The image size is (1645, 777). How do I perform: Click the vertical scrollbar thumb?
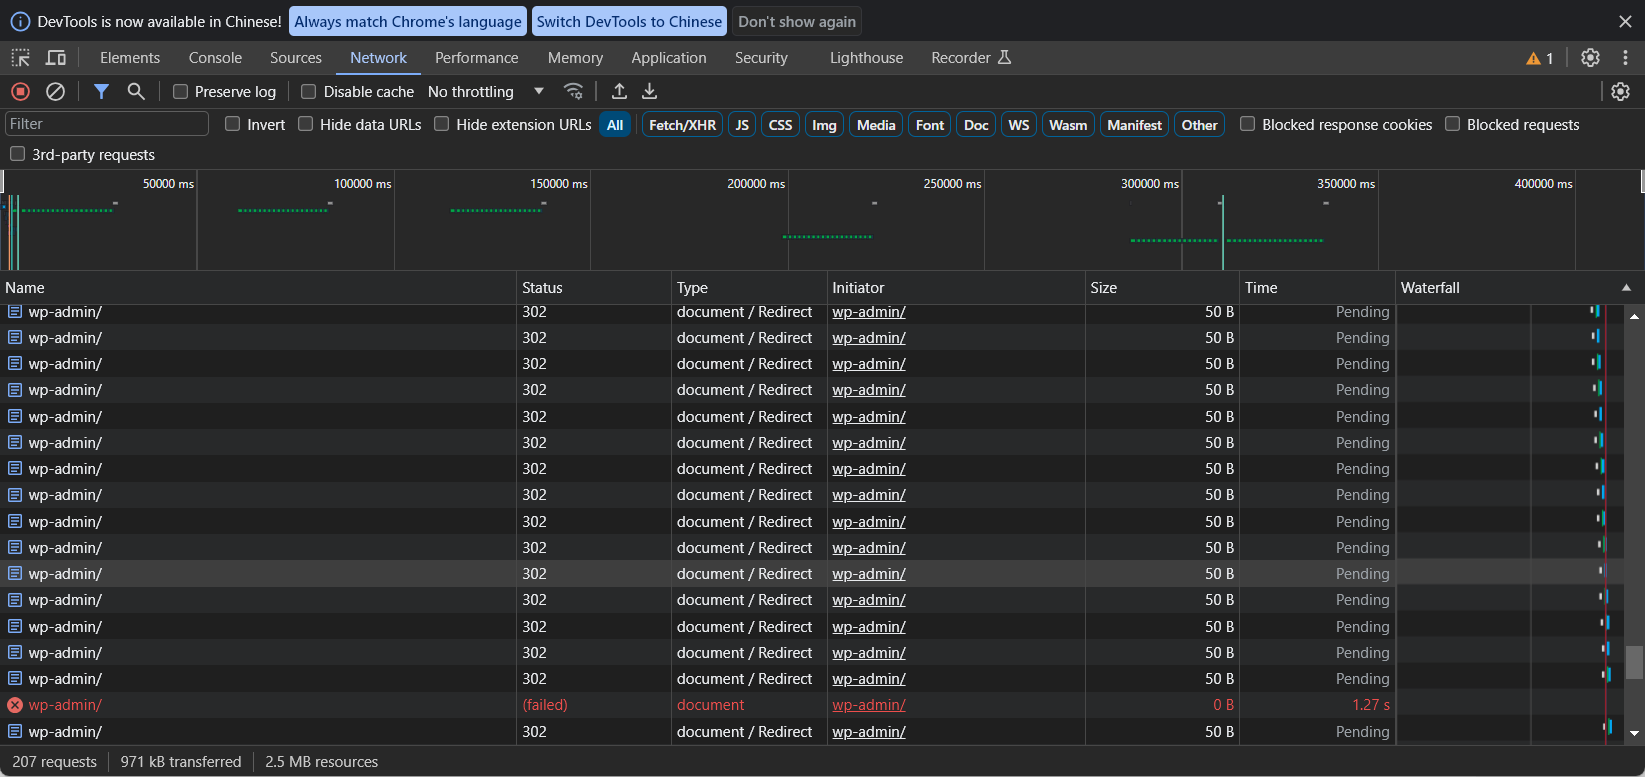click(x=1634, y=662)
